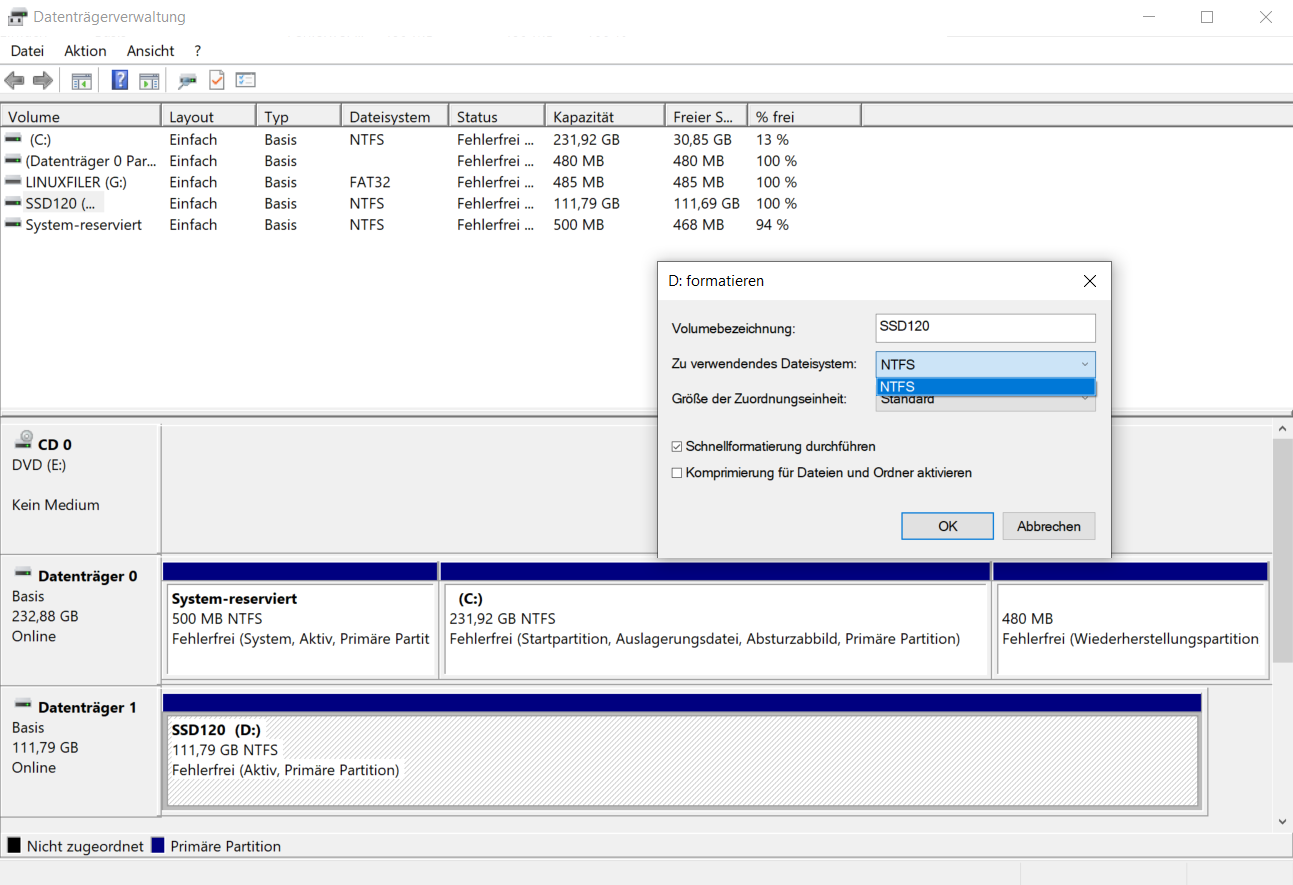Image resolution: width=1293 pixels, height=885 pixels.
Task: Click the Nicht zugeordnet black legend swatch
Action: (14, 845)
